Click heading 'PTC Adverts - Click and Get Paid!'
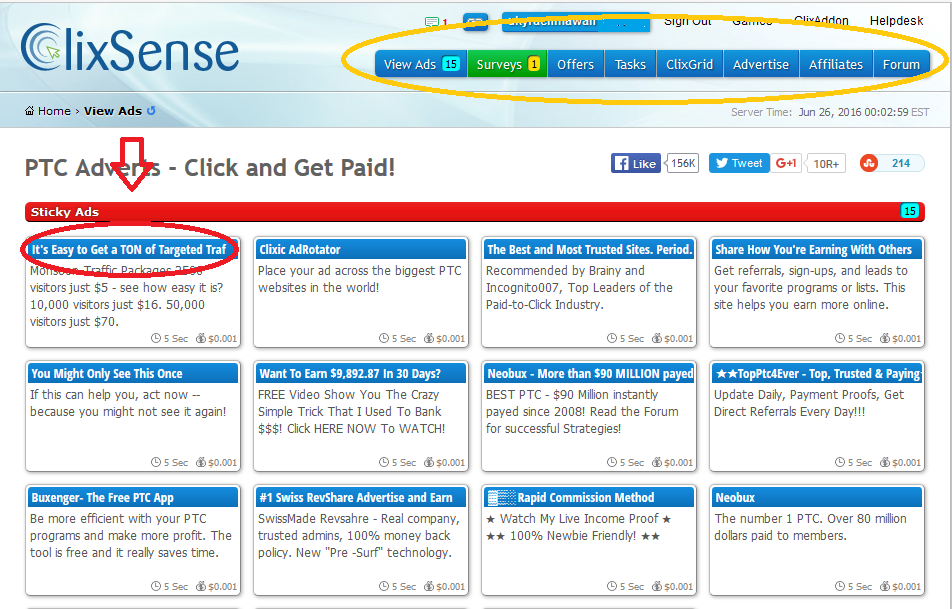The width and height of the screenshot is (952, 609). 210,168
